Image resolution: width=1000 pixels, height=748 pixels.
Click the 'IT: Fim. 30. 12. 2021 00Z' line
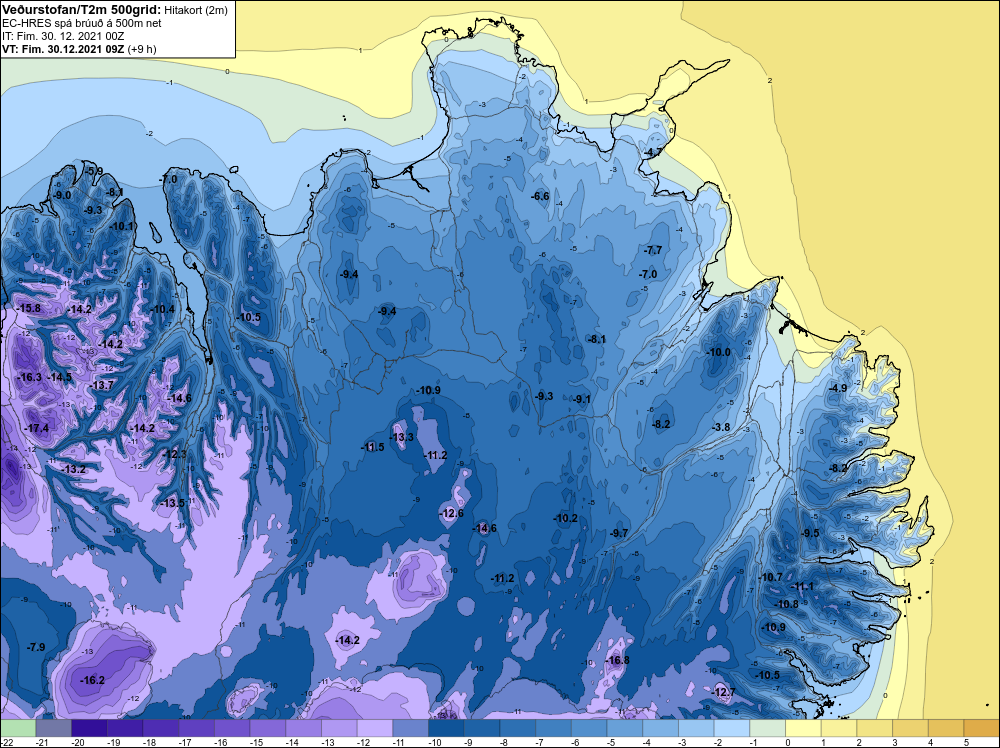click(x=63, y=36)
